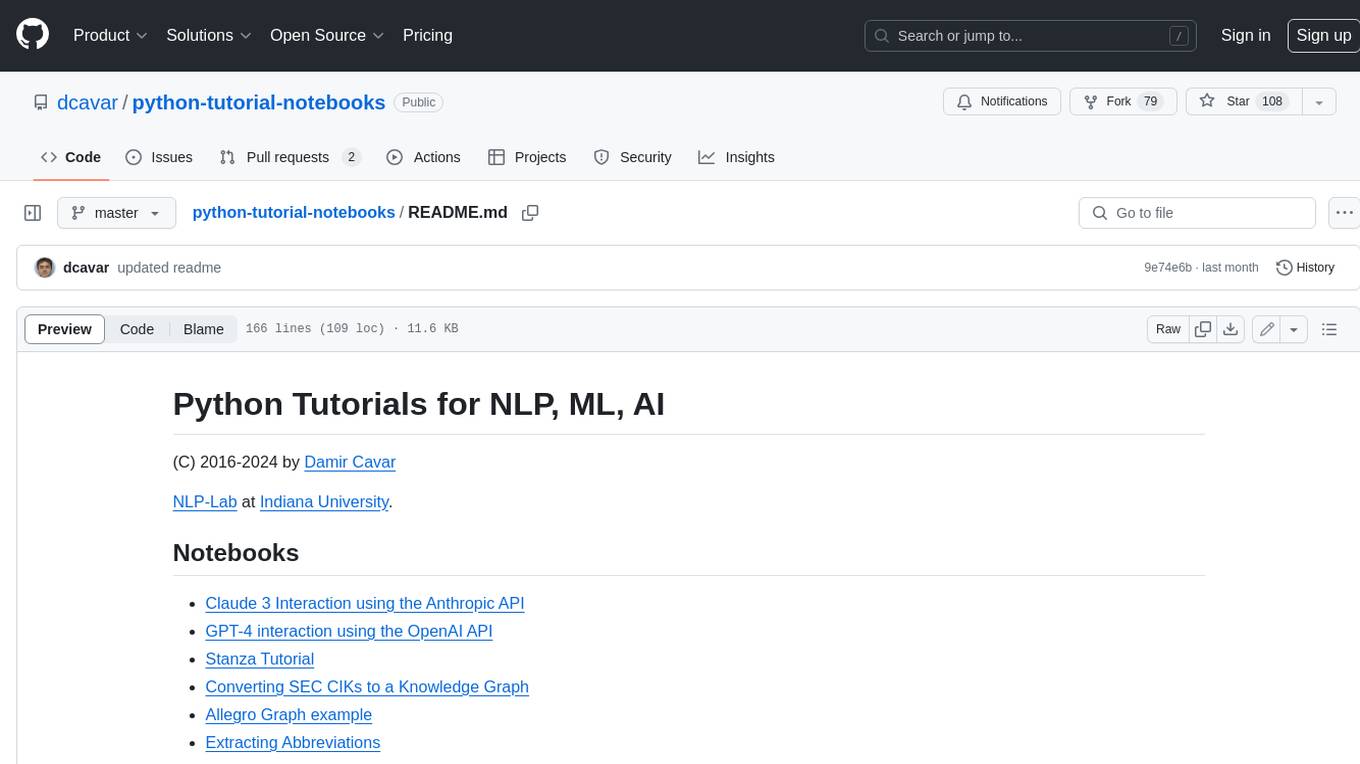The image size is (1360, 764).
Task: Sign in to GitHub
Action: click(1245, 35)
